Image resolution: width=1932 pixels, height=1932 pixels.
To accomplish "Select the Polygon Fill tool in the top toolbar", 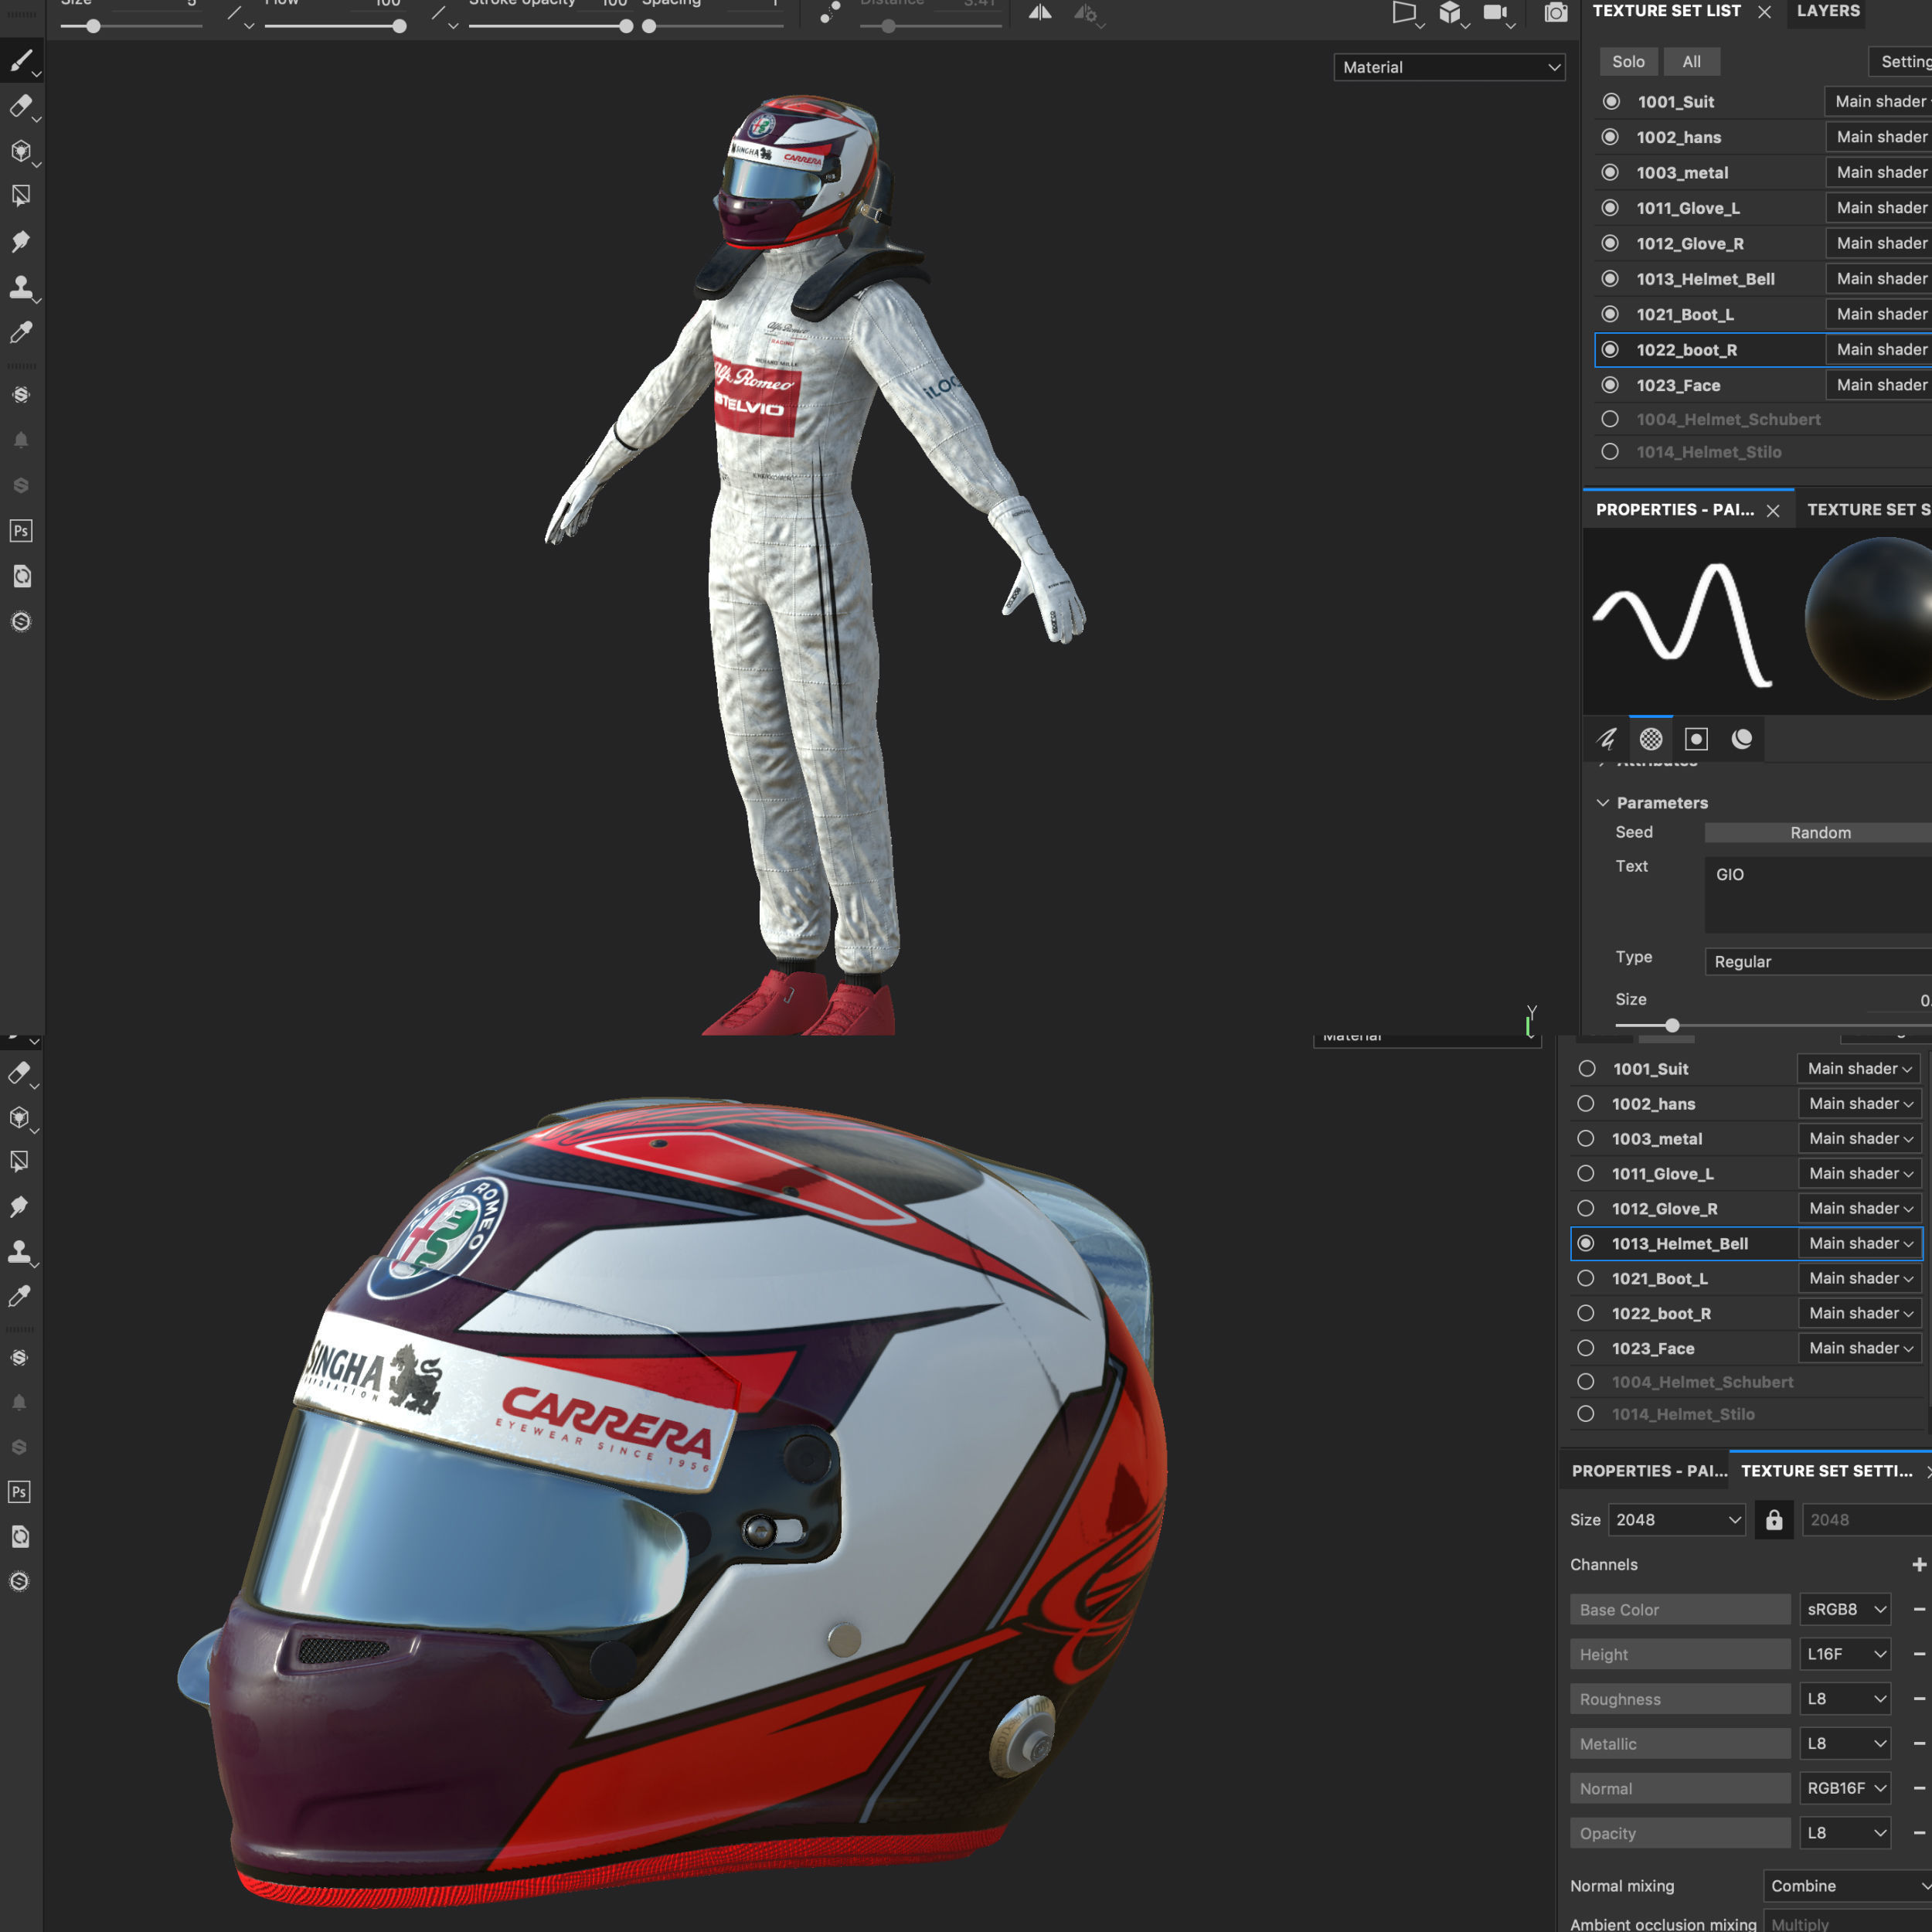I will [21, 196].
